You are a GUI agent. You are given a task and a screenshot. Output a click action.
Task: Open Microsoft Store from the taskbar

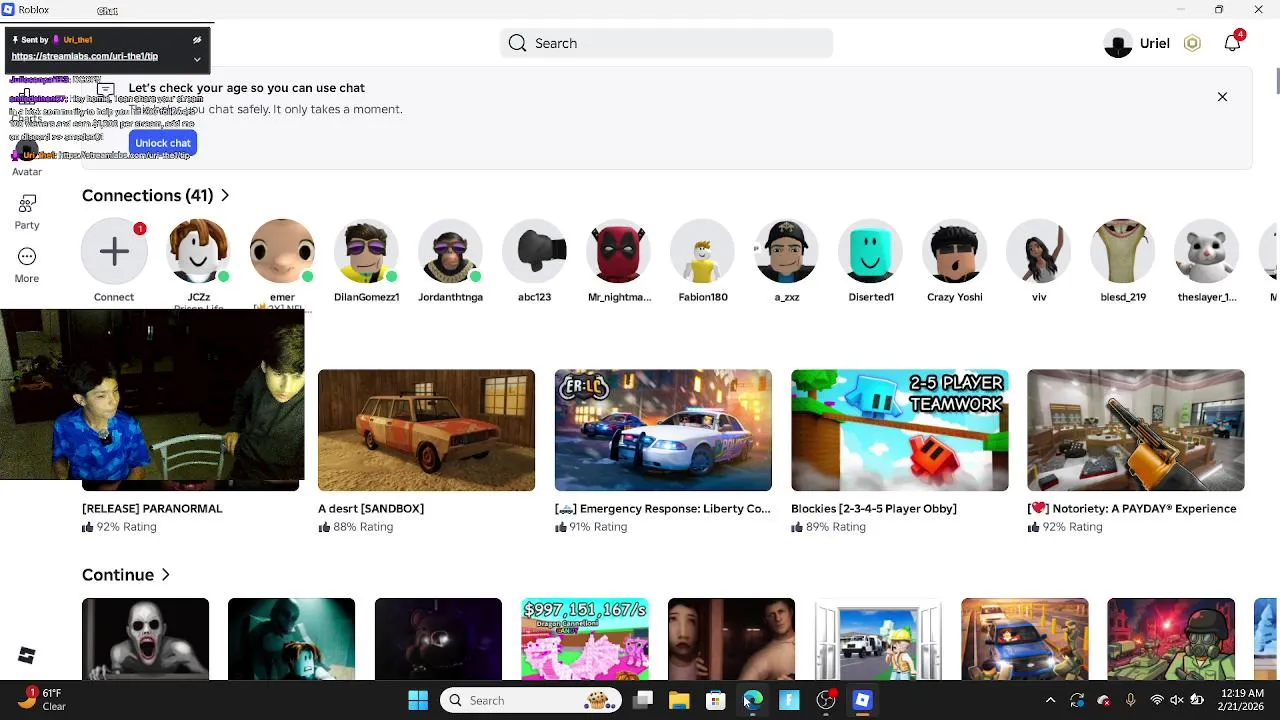point(715,700)
